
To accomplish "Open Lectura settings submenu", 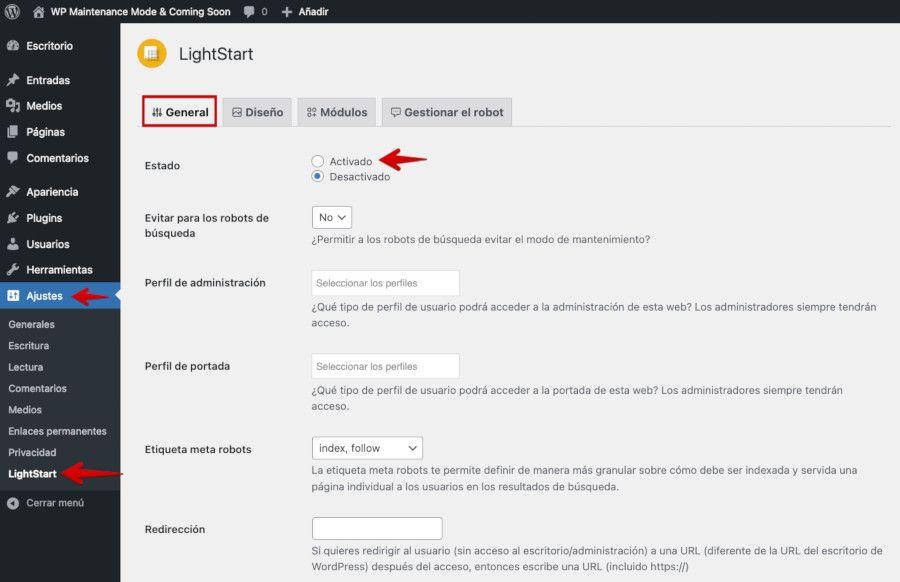I will (26, 367).
